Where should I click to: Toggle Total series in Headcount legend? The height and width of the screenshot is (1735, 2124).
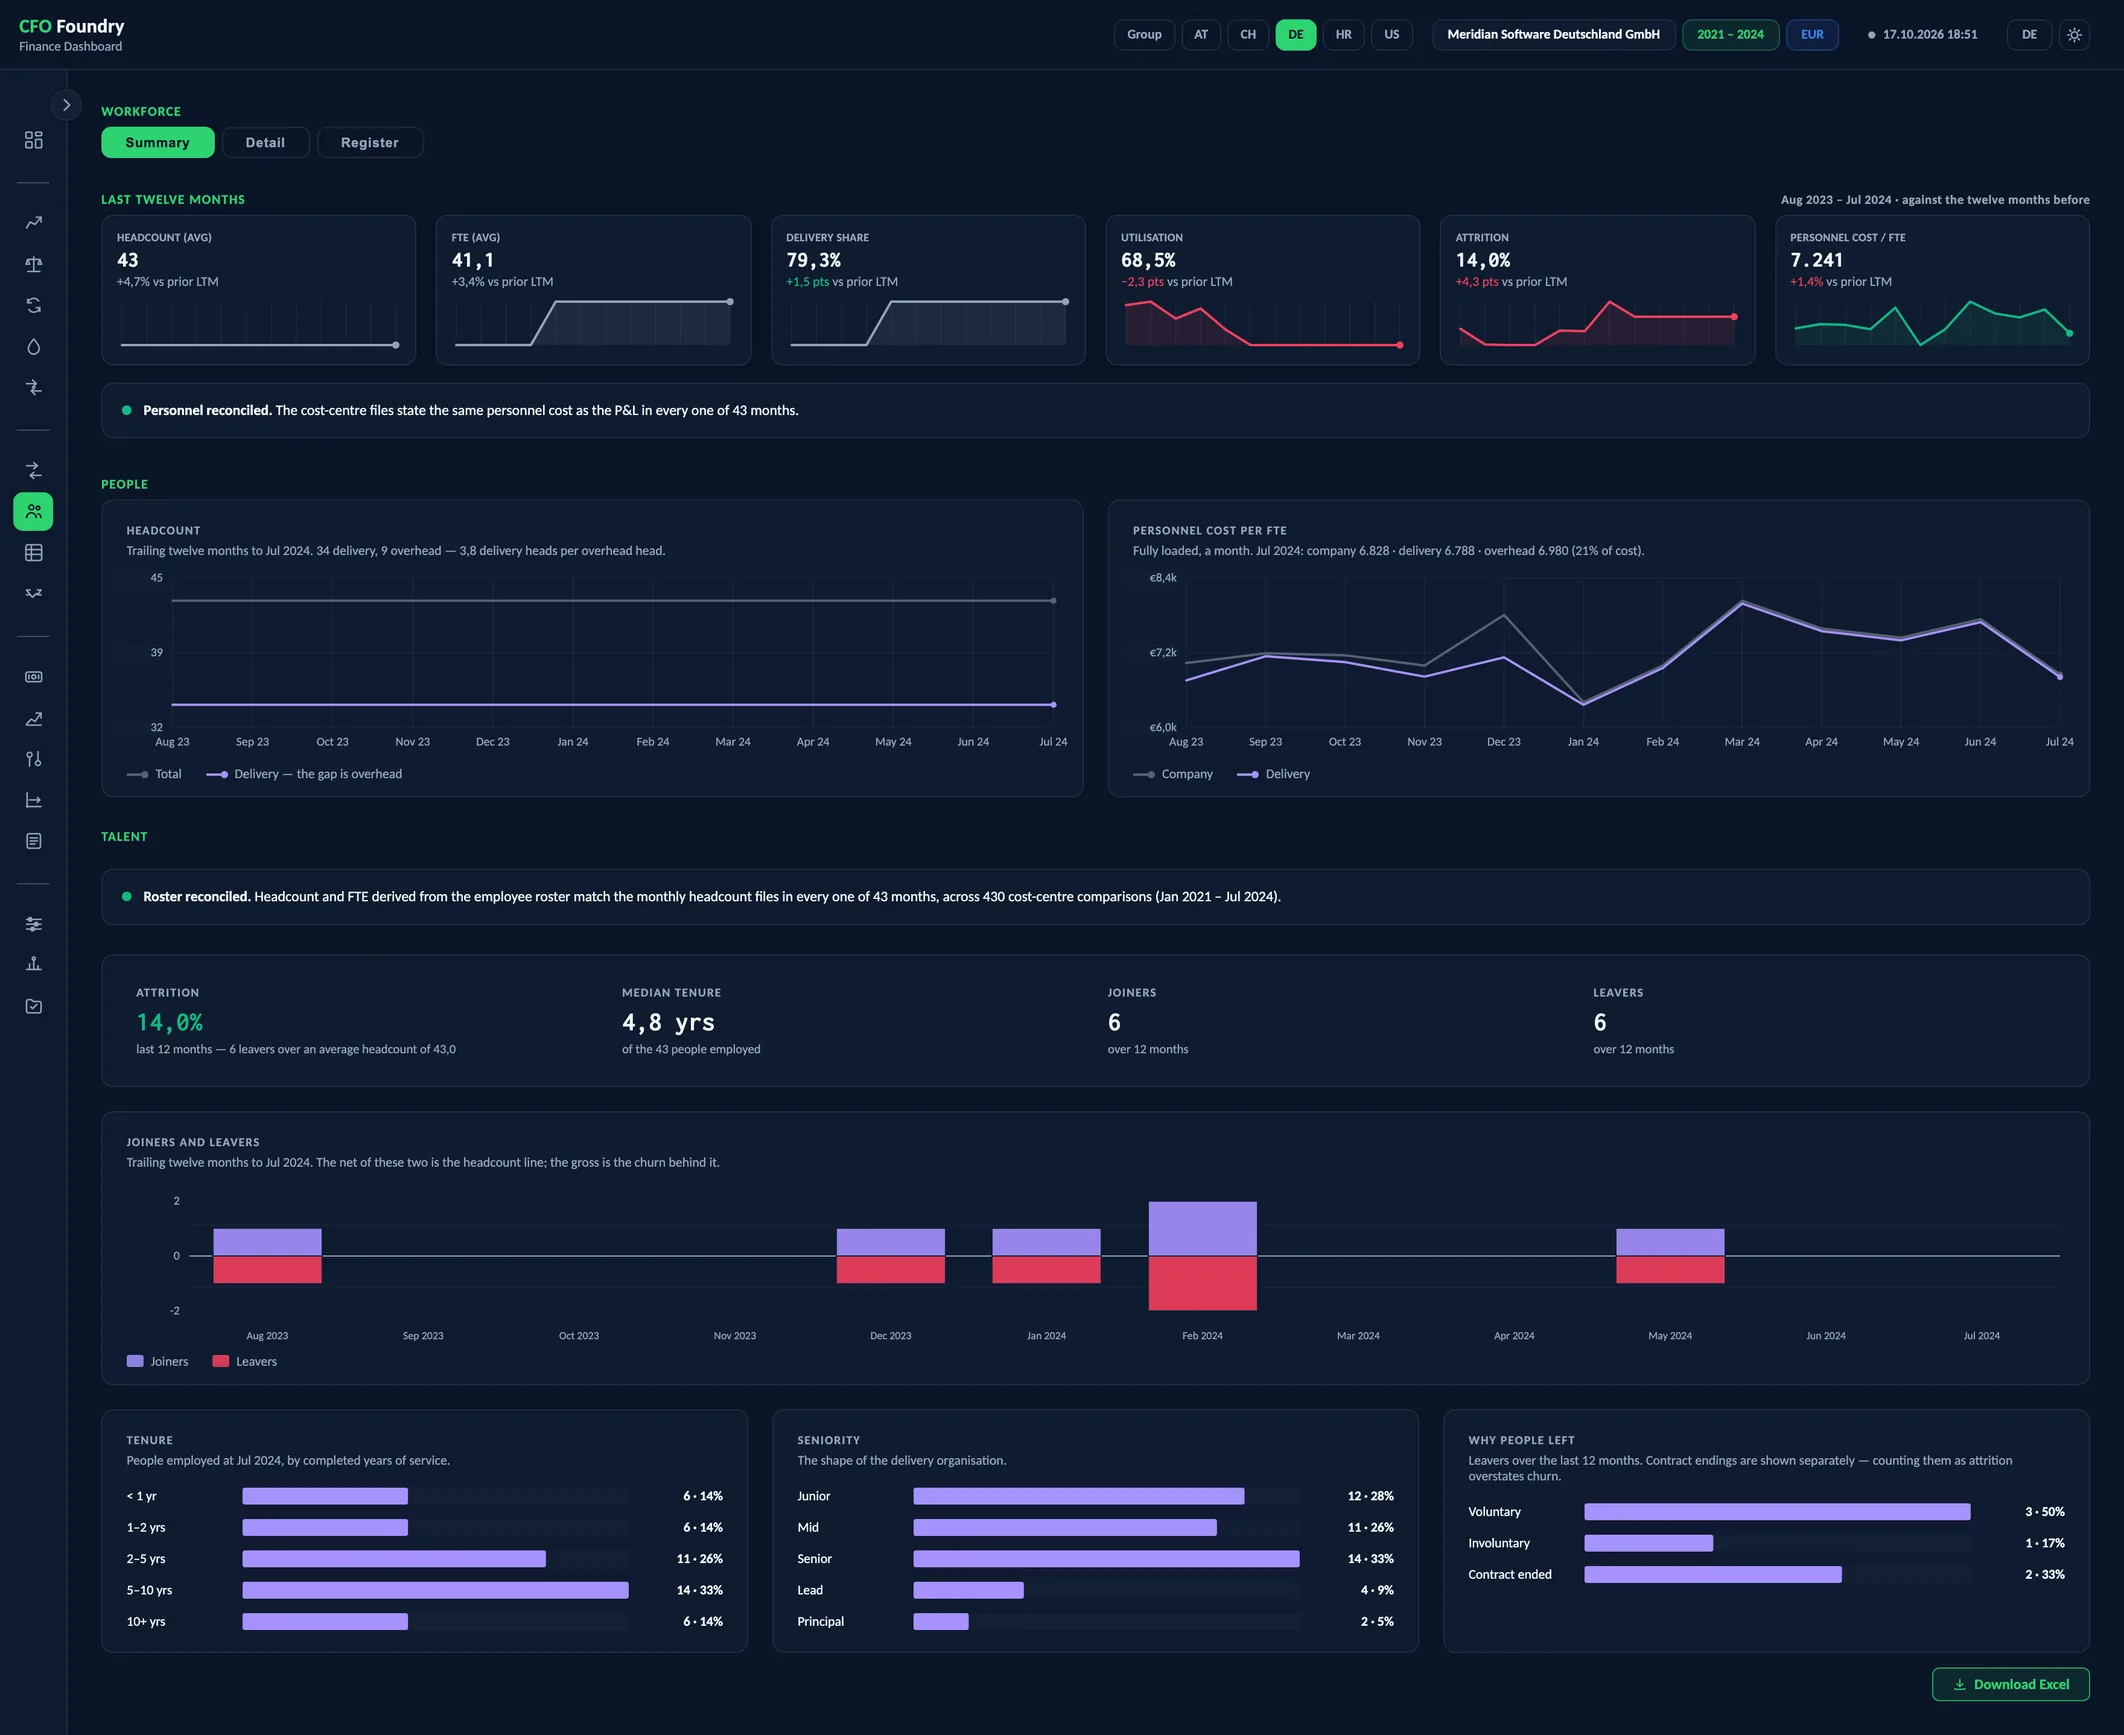[x=154, y=774]
